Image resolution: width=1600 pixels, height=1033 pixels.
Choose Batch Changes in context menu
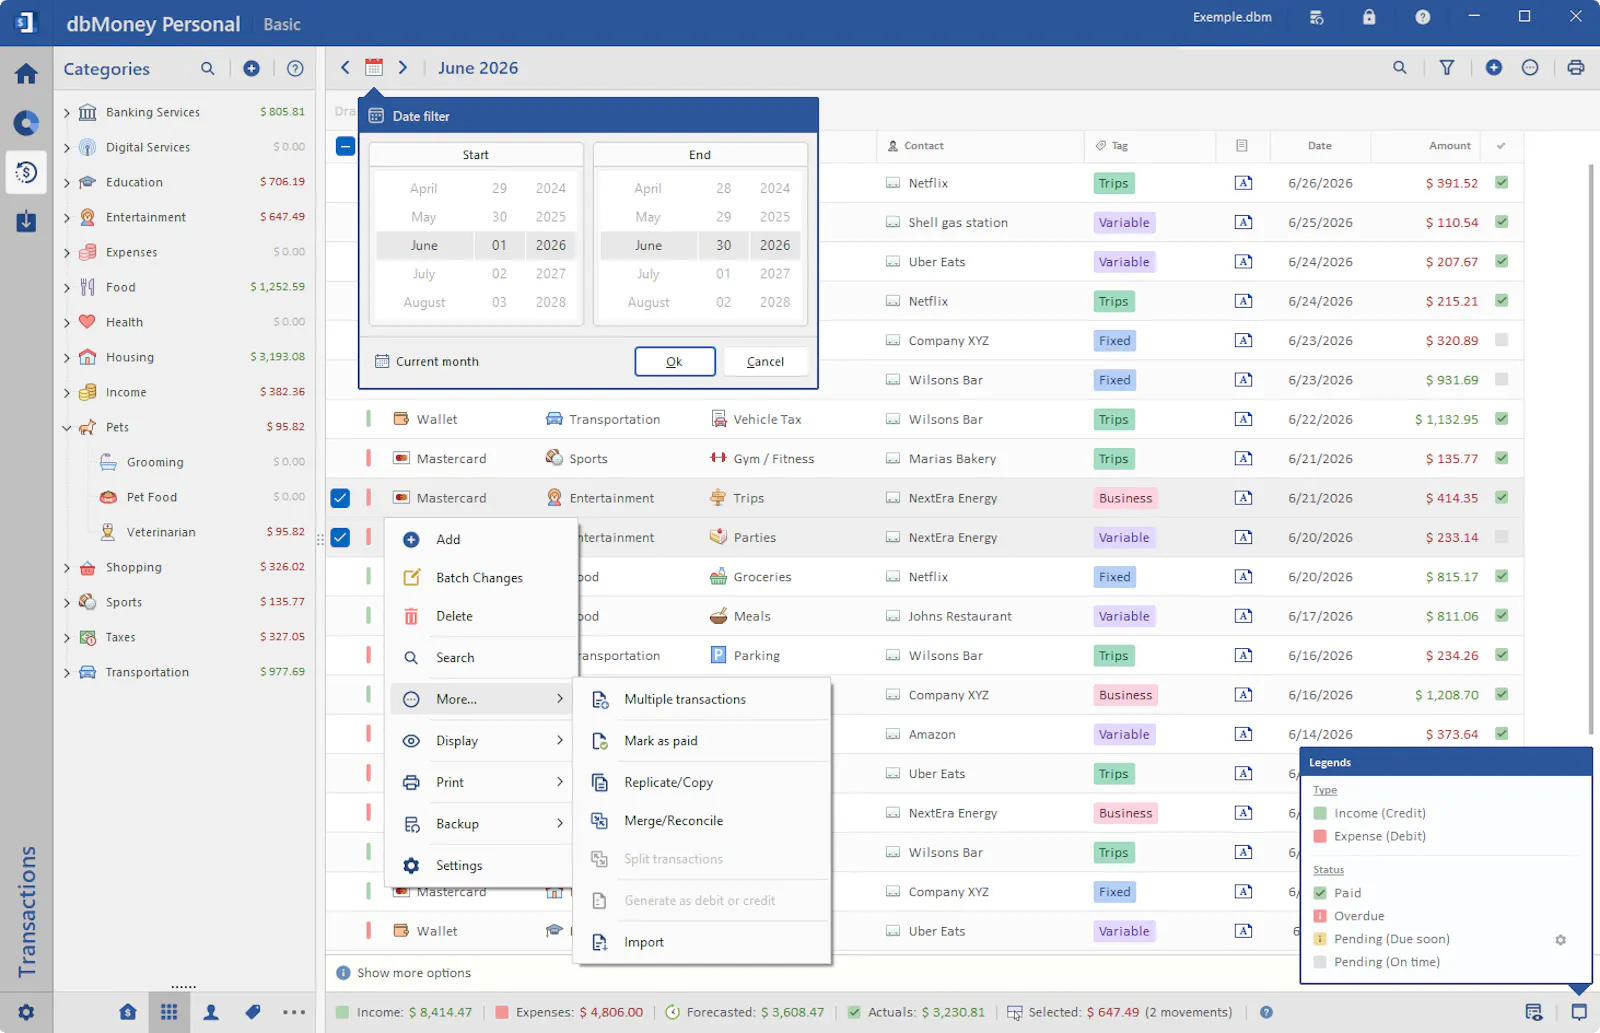481,578
